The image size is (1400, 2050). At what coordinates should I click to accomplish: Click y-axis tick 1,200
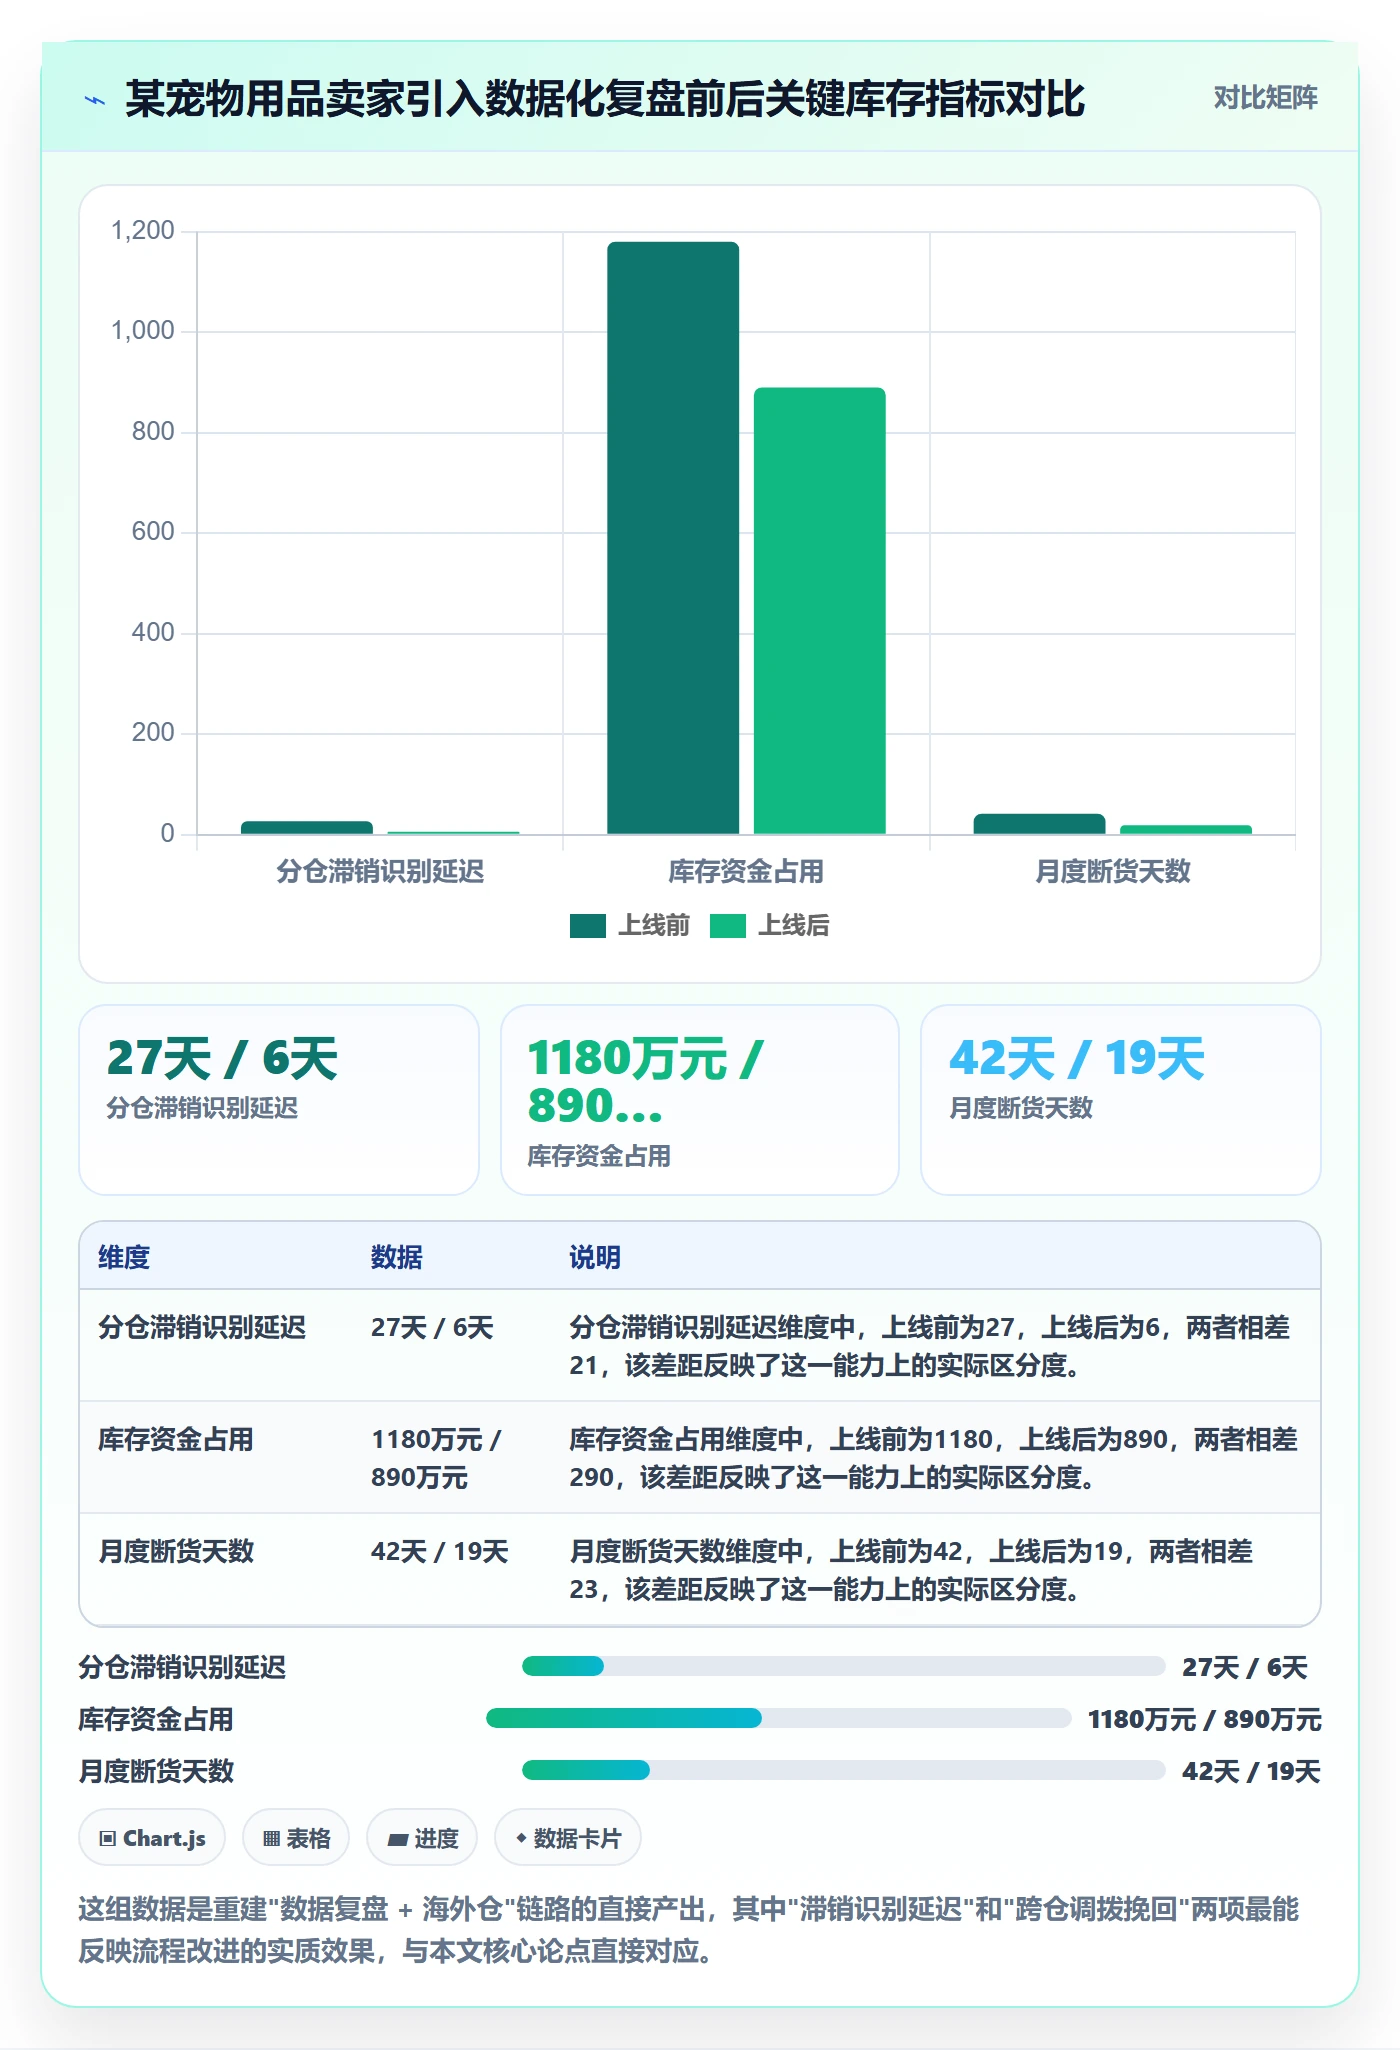pyautogui.click(x=143, y=230)
